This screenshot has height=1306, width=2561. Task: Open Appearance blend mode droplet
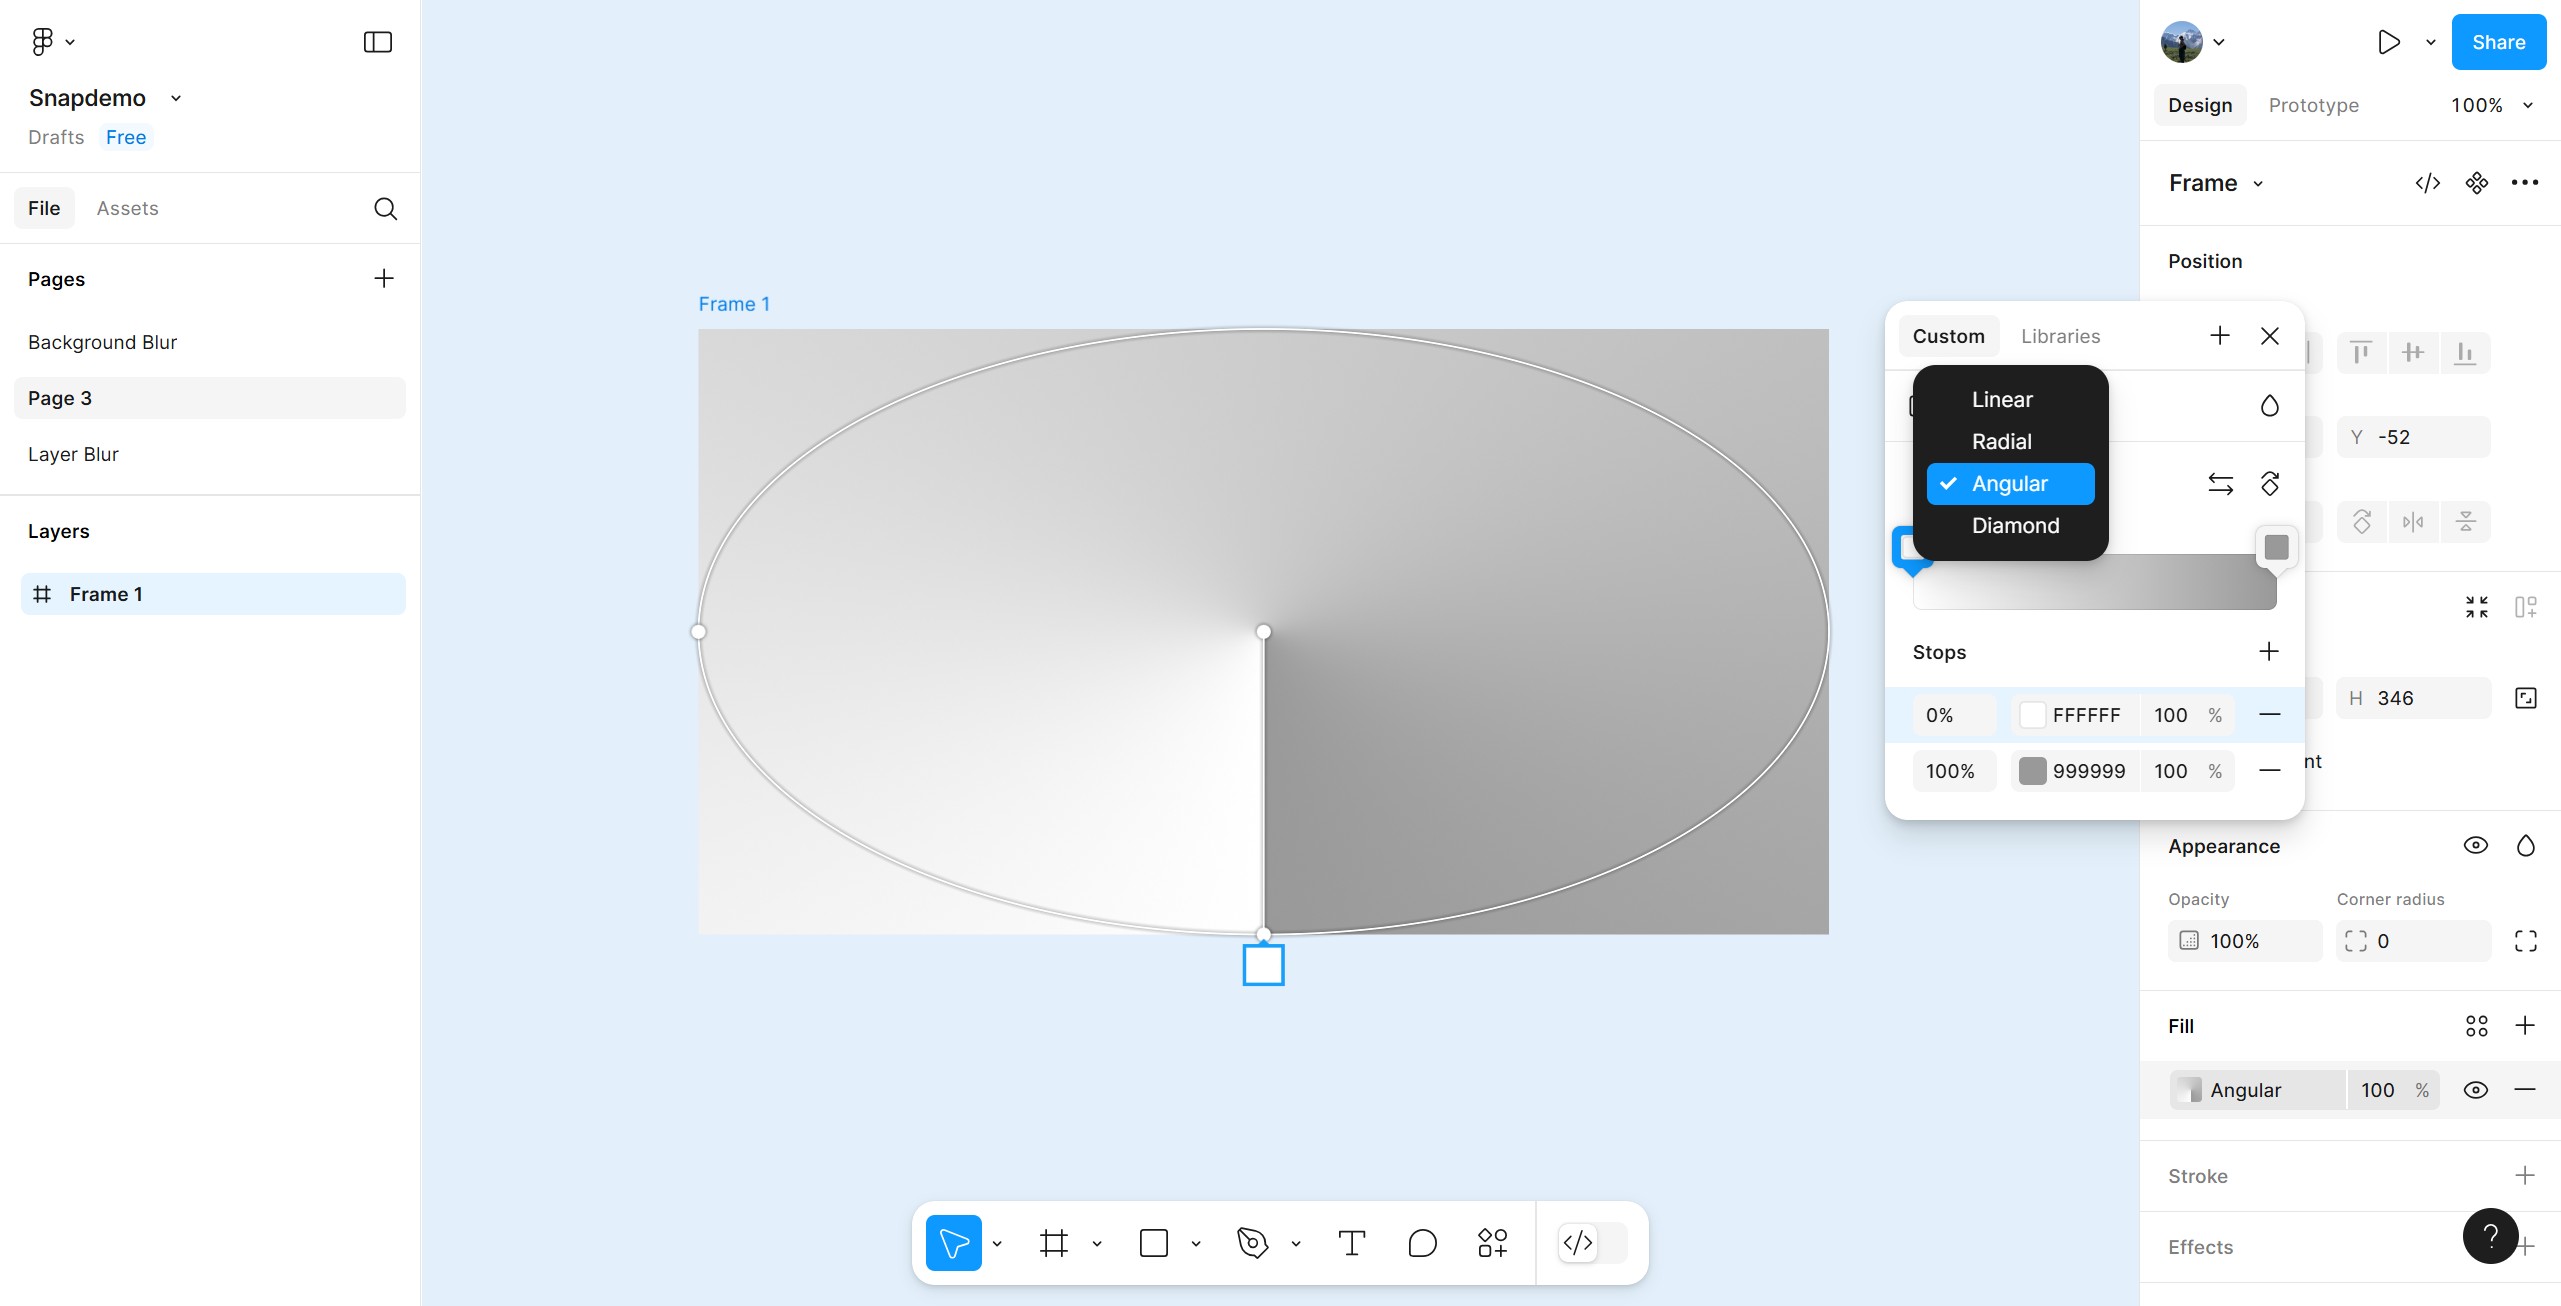click(2525, 846)
